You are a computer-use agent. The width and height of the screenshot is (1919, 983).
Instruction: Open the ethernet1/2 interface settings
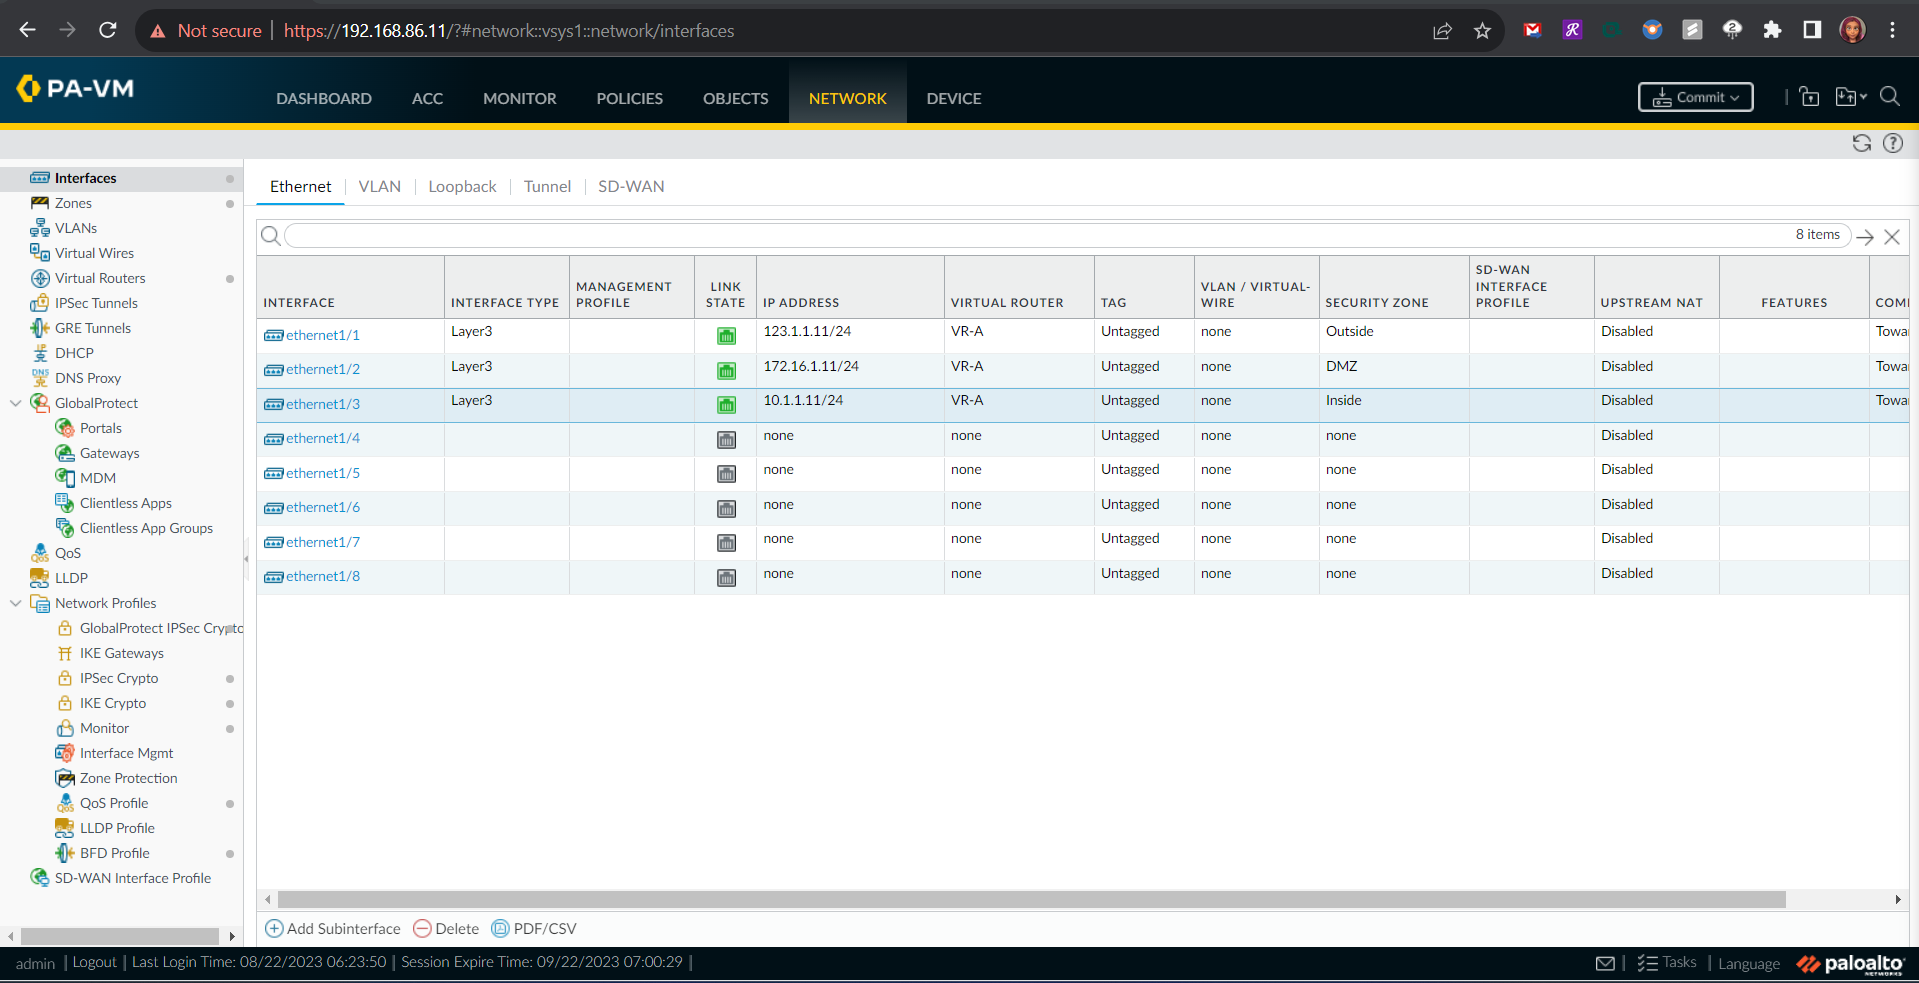tap(322, 369)
